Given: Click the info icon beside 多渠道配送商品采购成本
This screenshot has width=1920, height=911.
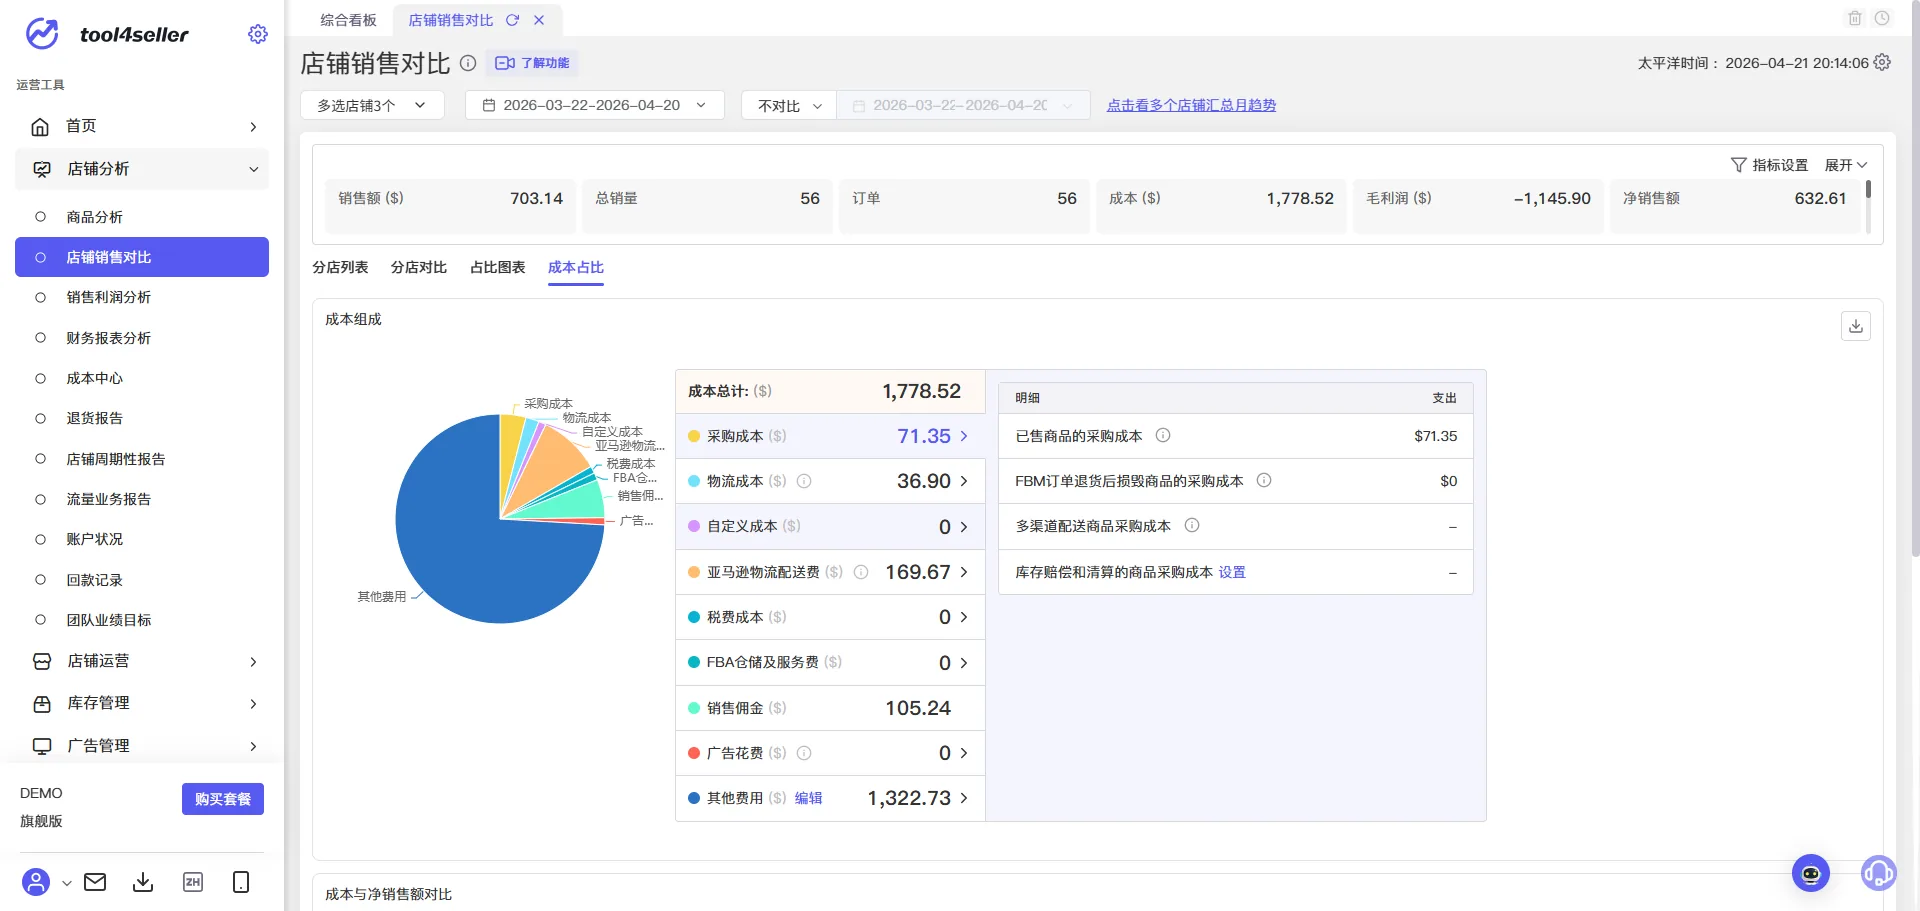Looking at the screenshot, I should (1192, 525).
